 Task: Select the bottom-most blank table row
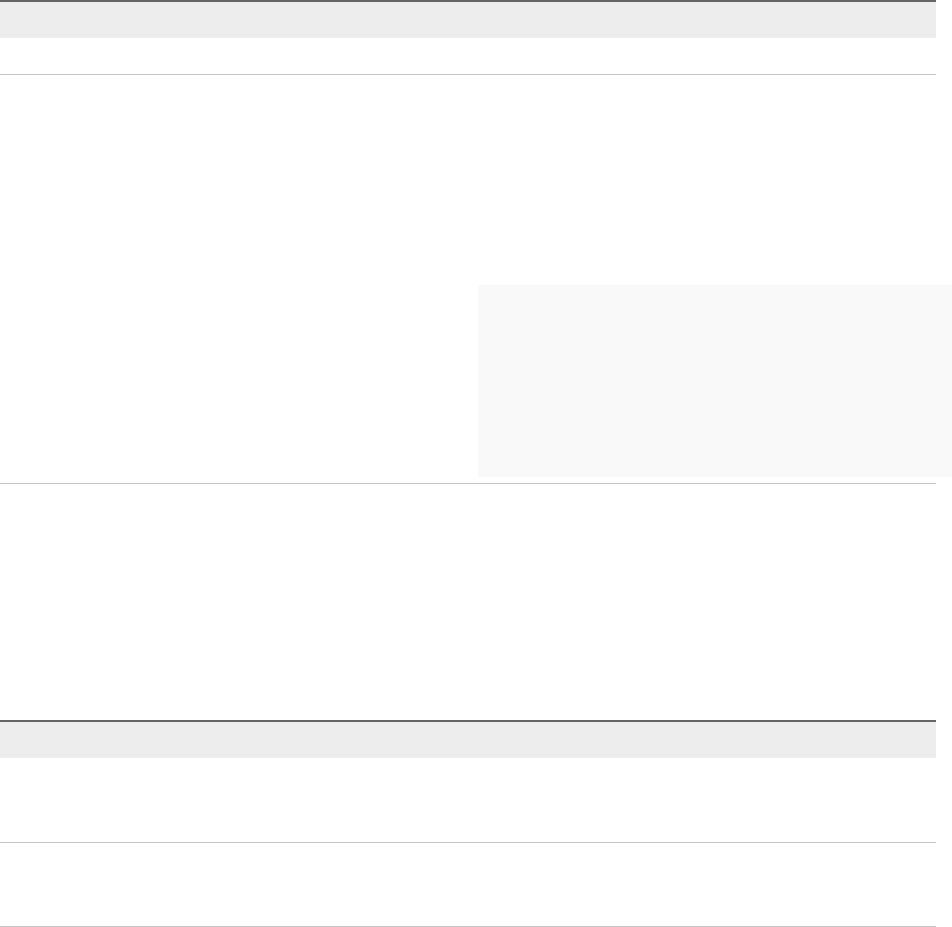click(468, 884)
